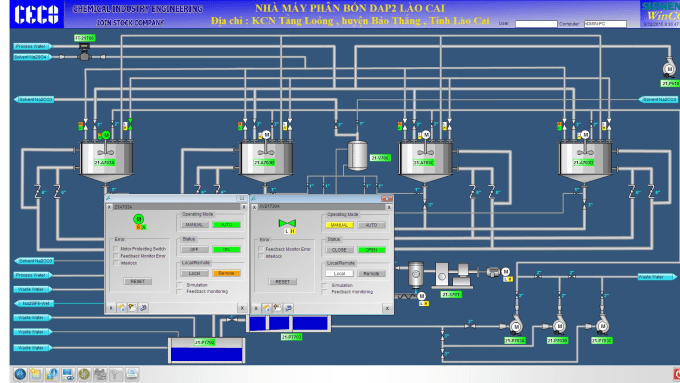Switch the valve to Remote control
The height and width of the screenshot is (383, 680).
point(371,274)
